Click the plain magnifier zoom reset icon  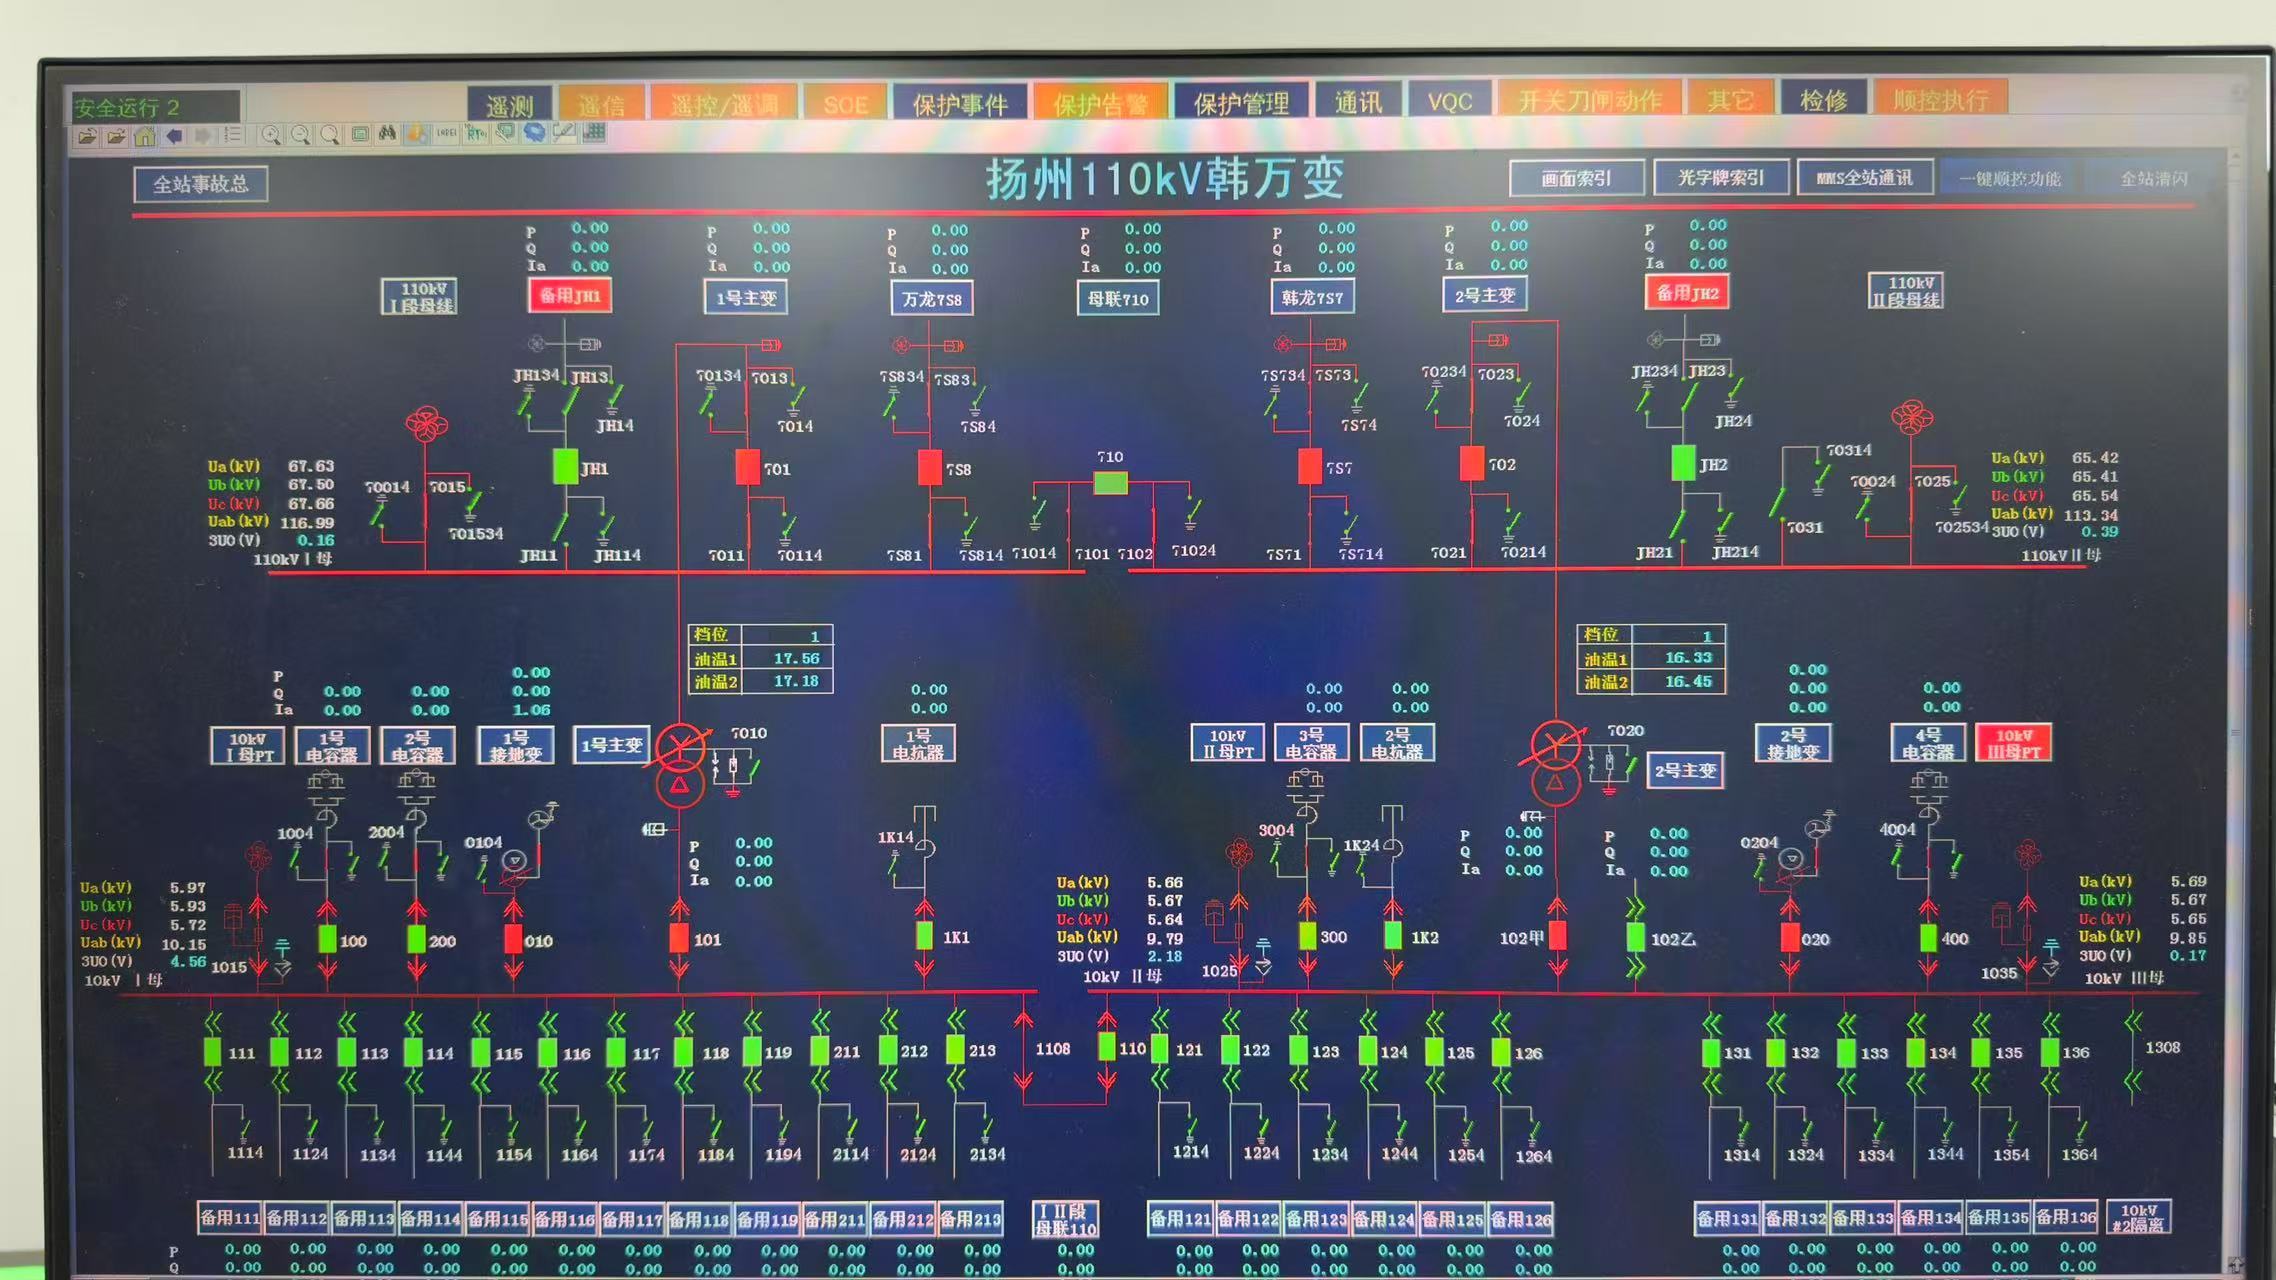click(x=329, y=135)
